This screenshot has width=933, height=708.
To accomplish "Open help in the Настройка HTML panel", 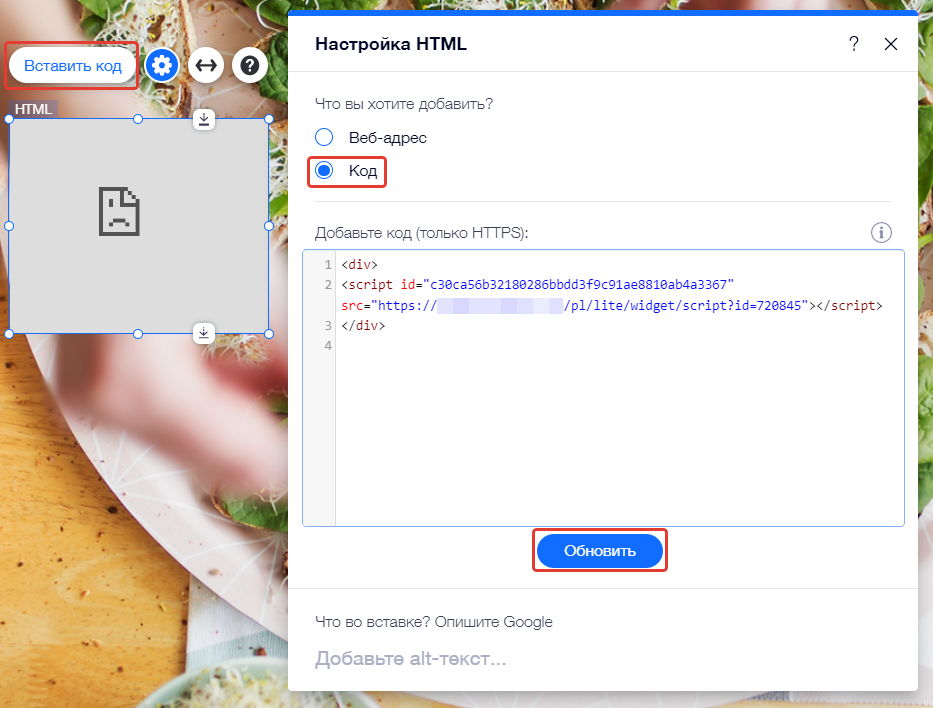I will pos(854,43).
